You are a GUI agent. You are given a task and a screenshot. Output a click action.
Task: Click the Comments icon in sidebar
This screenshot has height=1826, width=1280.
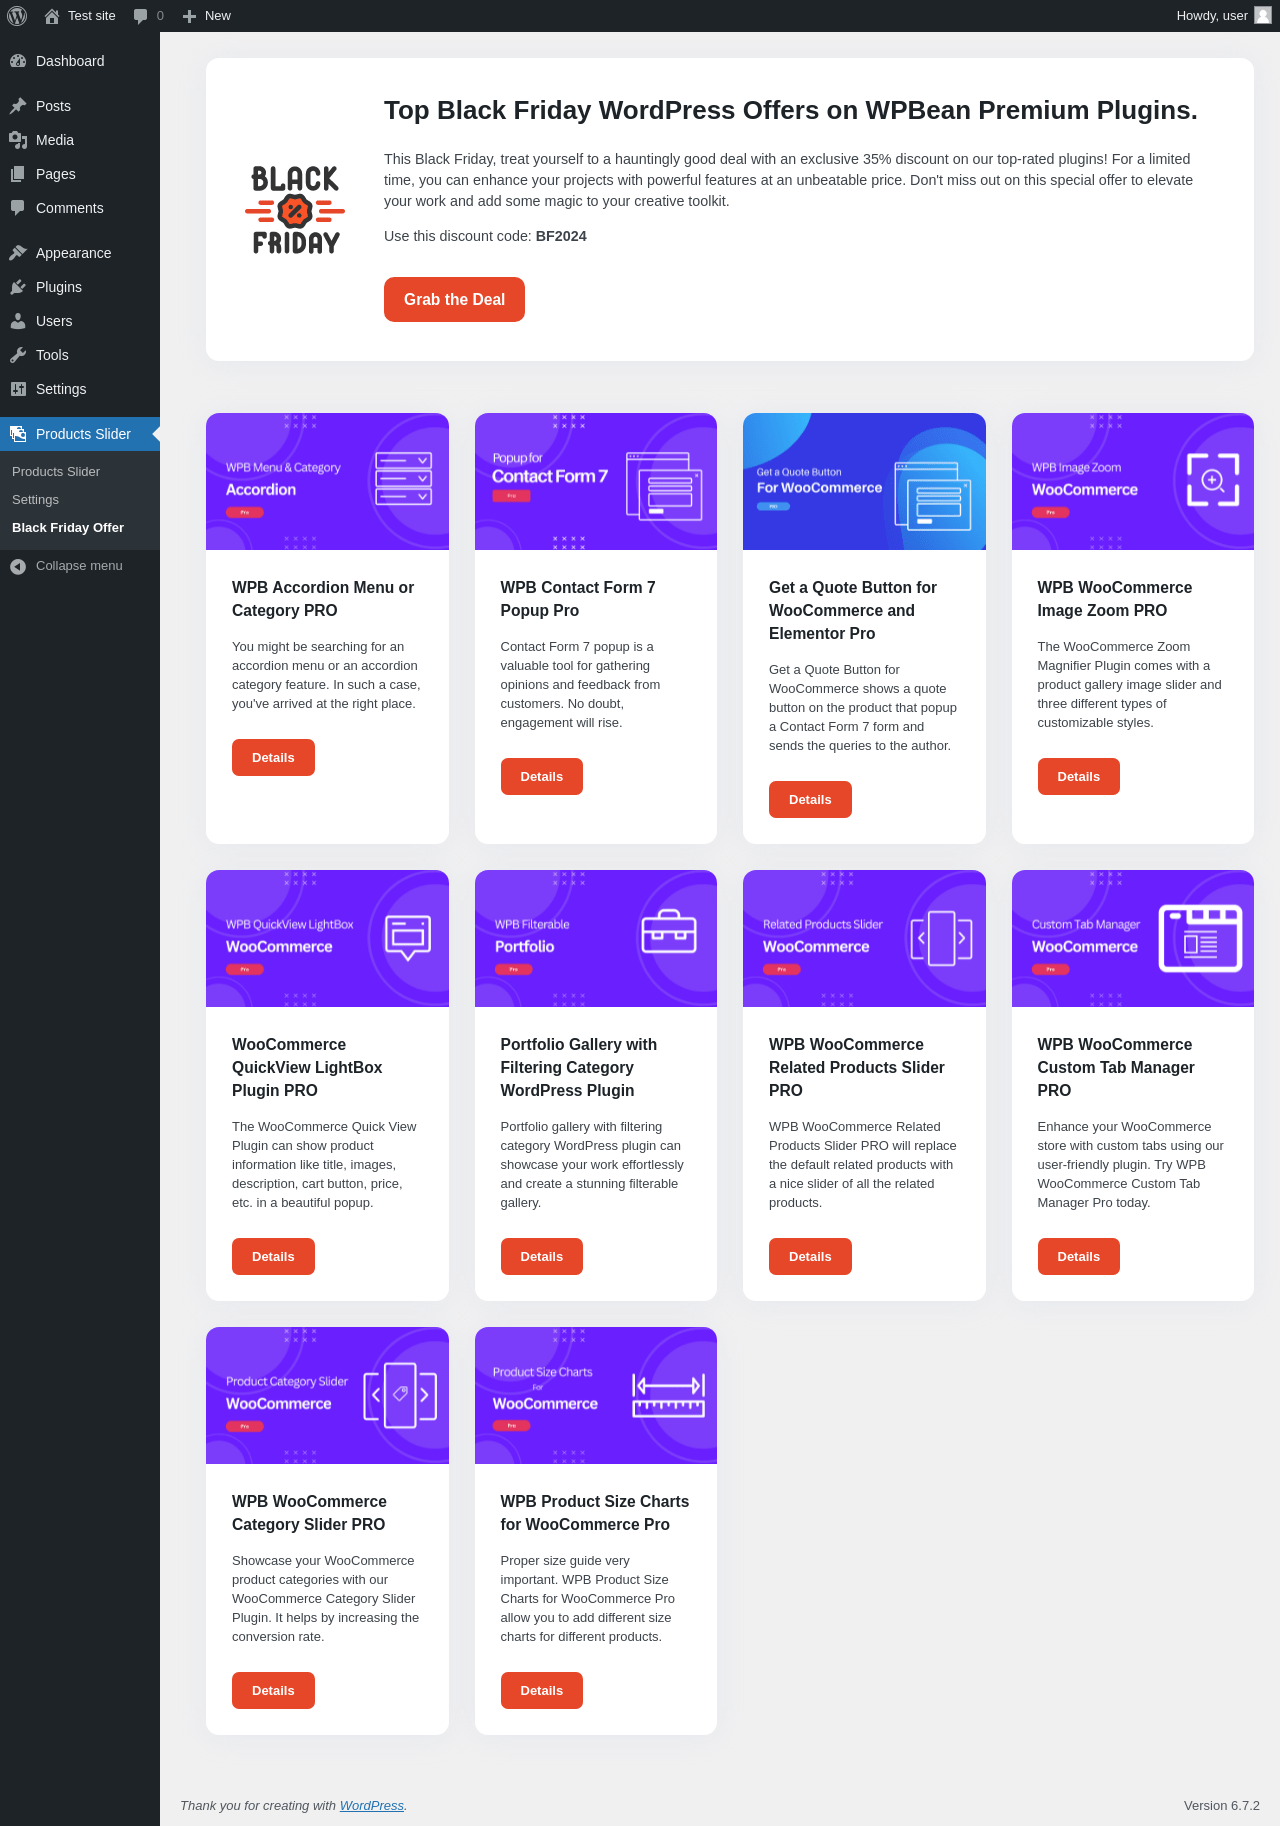tap(18, 208)
